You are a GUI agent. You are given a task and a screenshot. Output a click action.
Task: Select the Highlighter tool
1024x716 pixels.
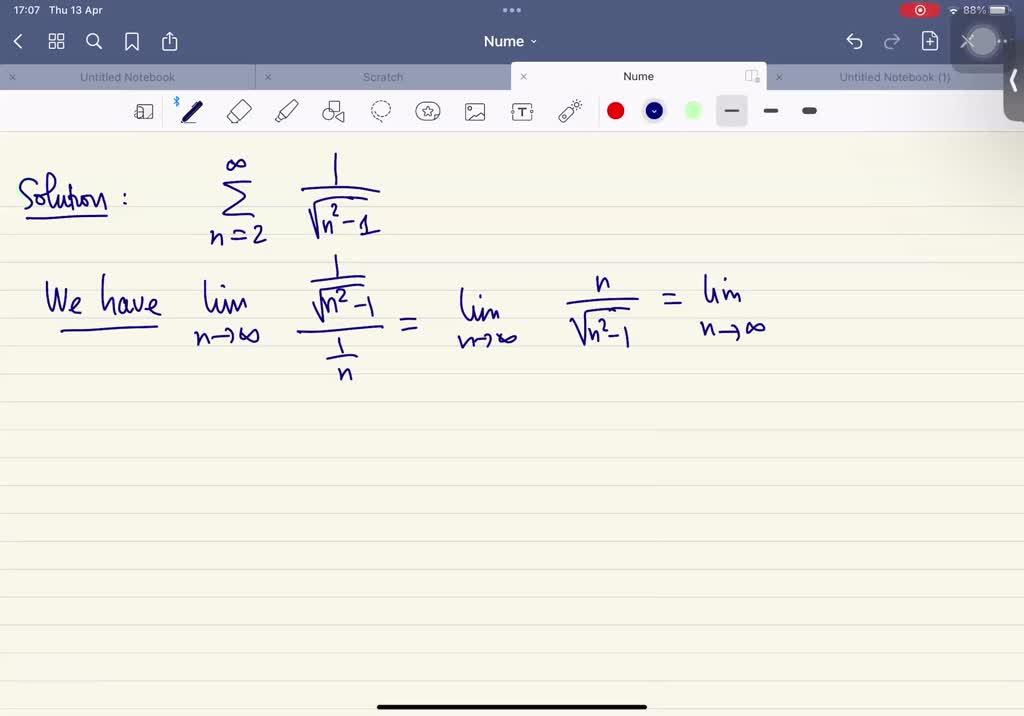coord(287,111)
